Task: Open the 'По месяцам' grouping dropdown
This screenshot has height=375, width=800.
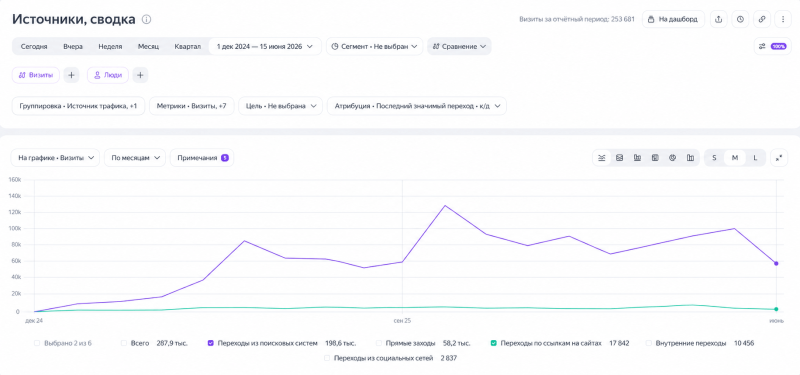Action: coord(135,158)
